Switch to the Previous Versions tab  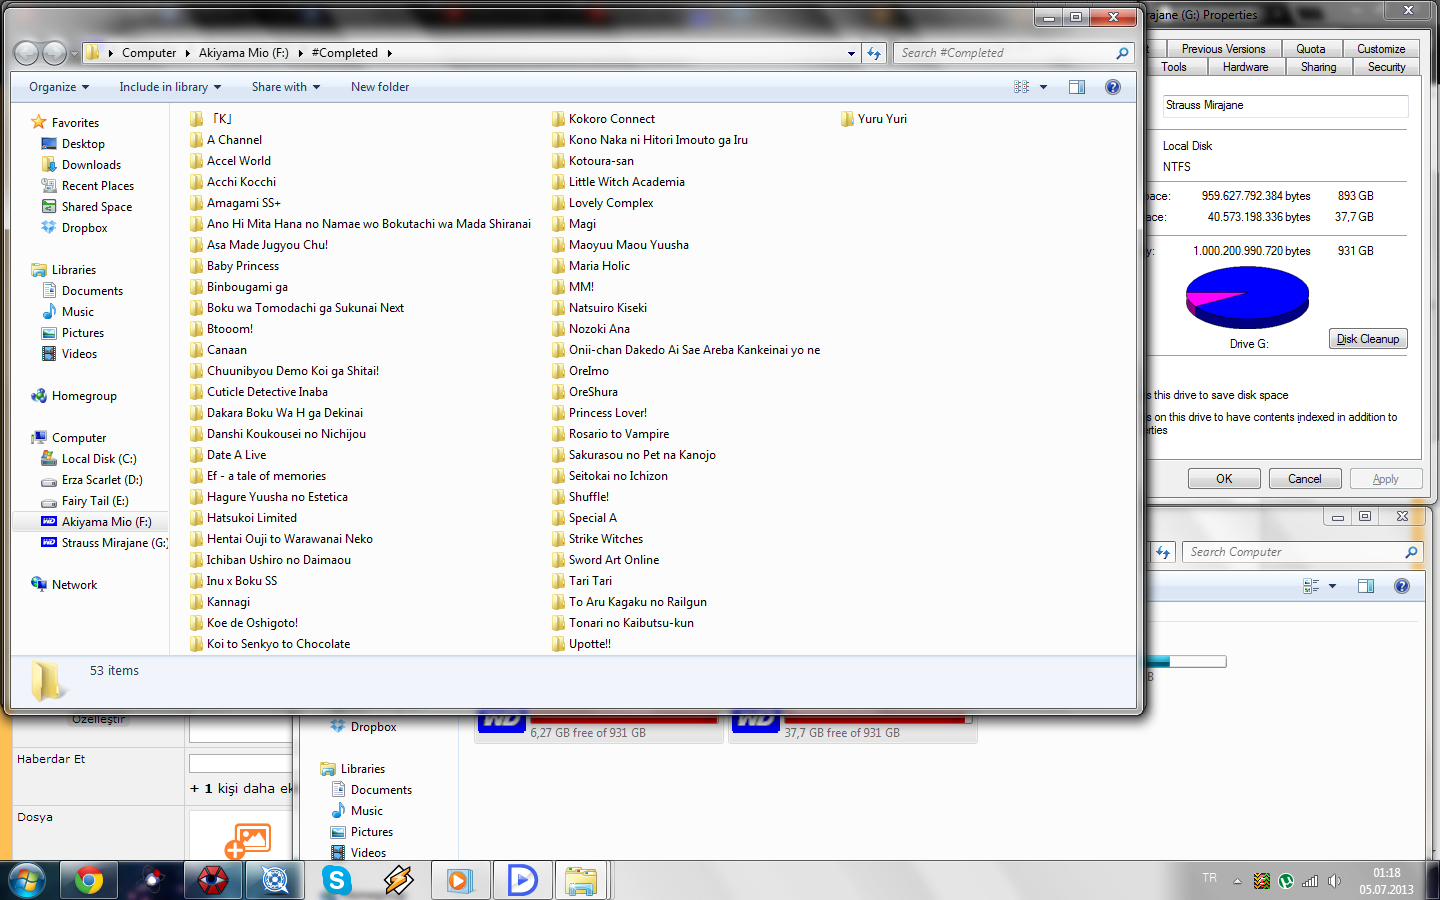click(x=1223, y=48)
